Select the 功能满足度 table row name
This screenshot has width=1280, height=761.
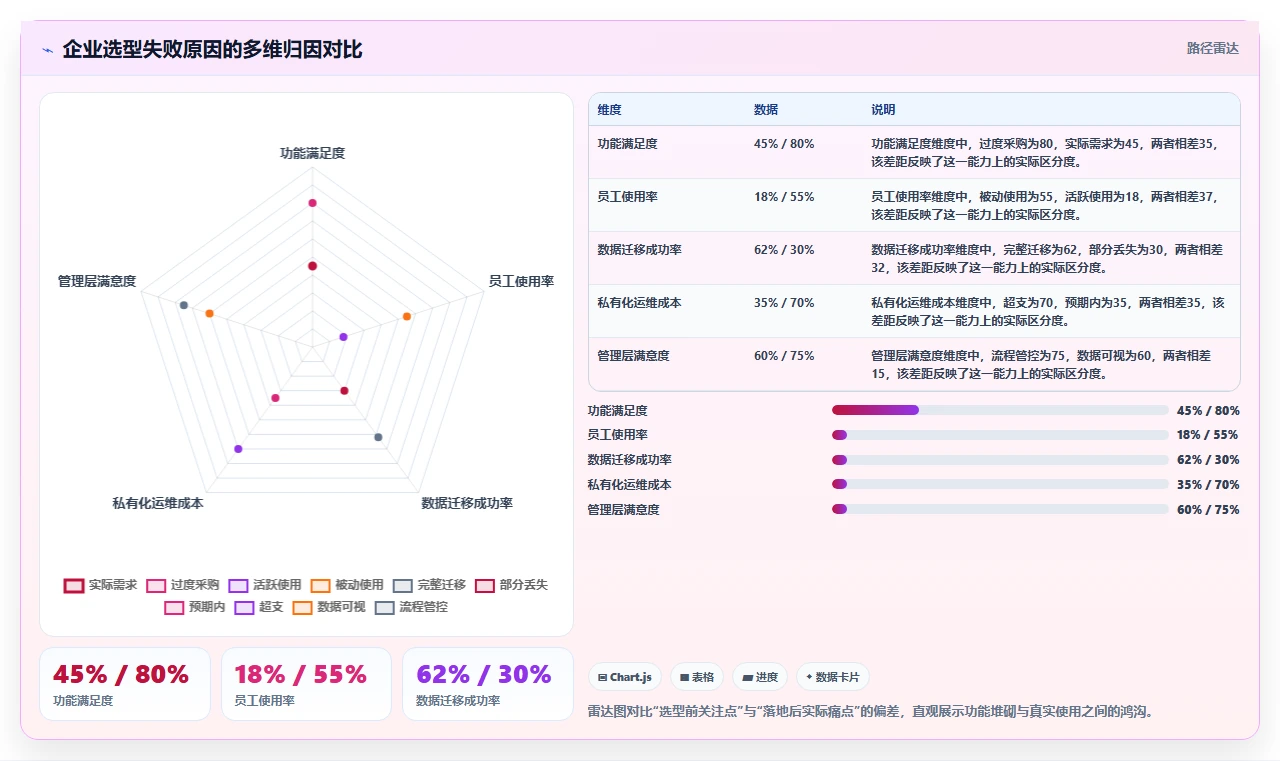pos(628,144)
